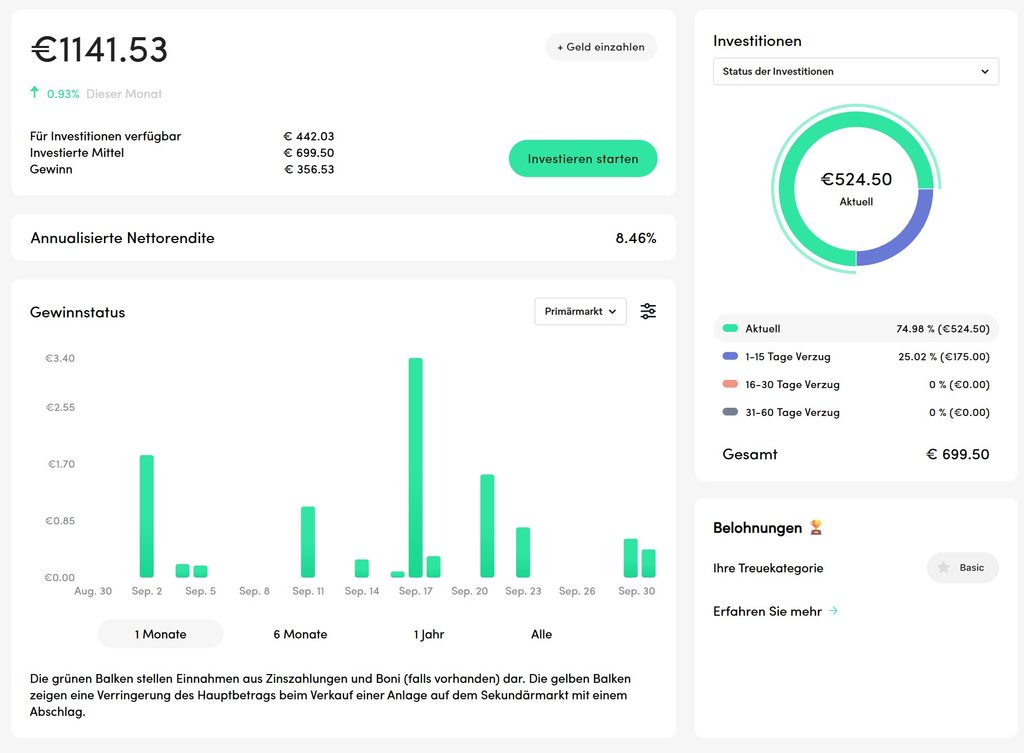Image resolution: width=1024 pixels, height=753 pixels.
Task: Click the €1141.53 total balance
Action: click(x=99, y=50)
